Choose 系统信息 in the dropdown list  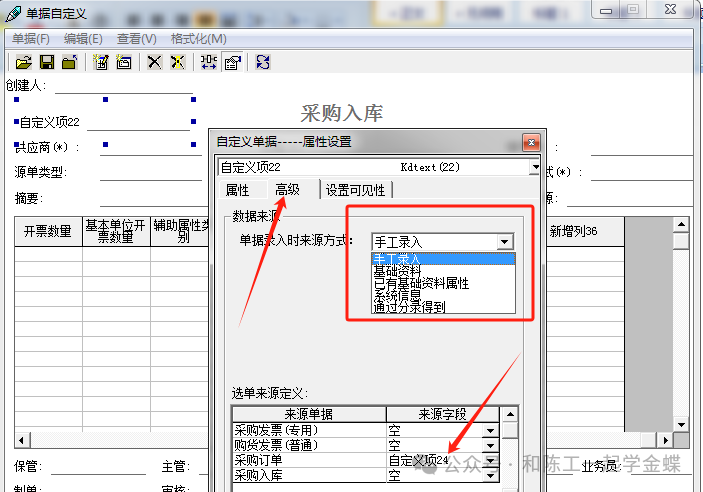tap(443, 295)
